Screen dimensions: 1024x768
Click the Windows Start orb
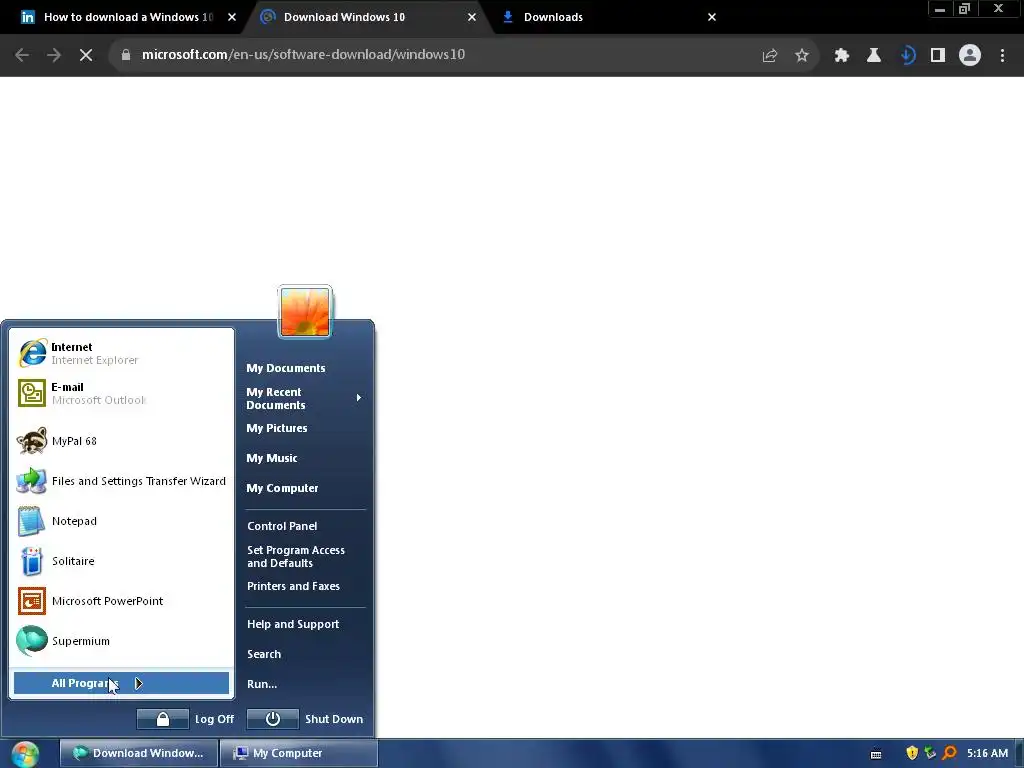pos(25,754)
